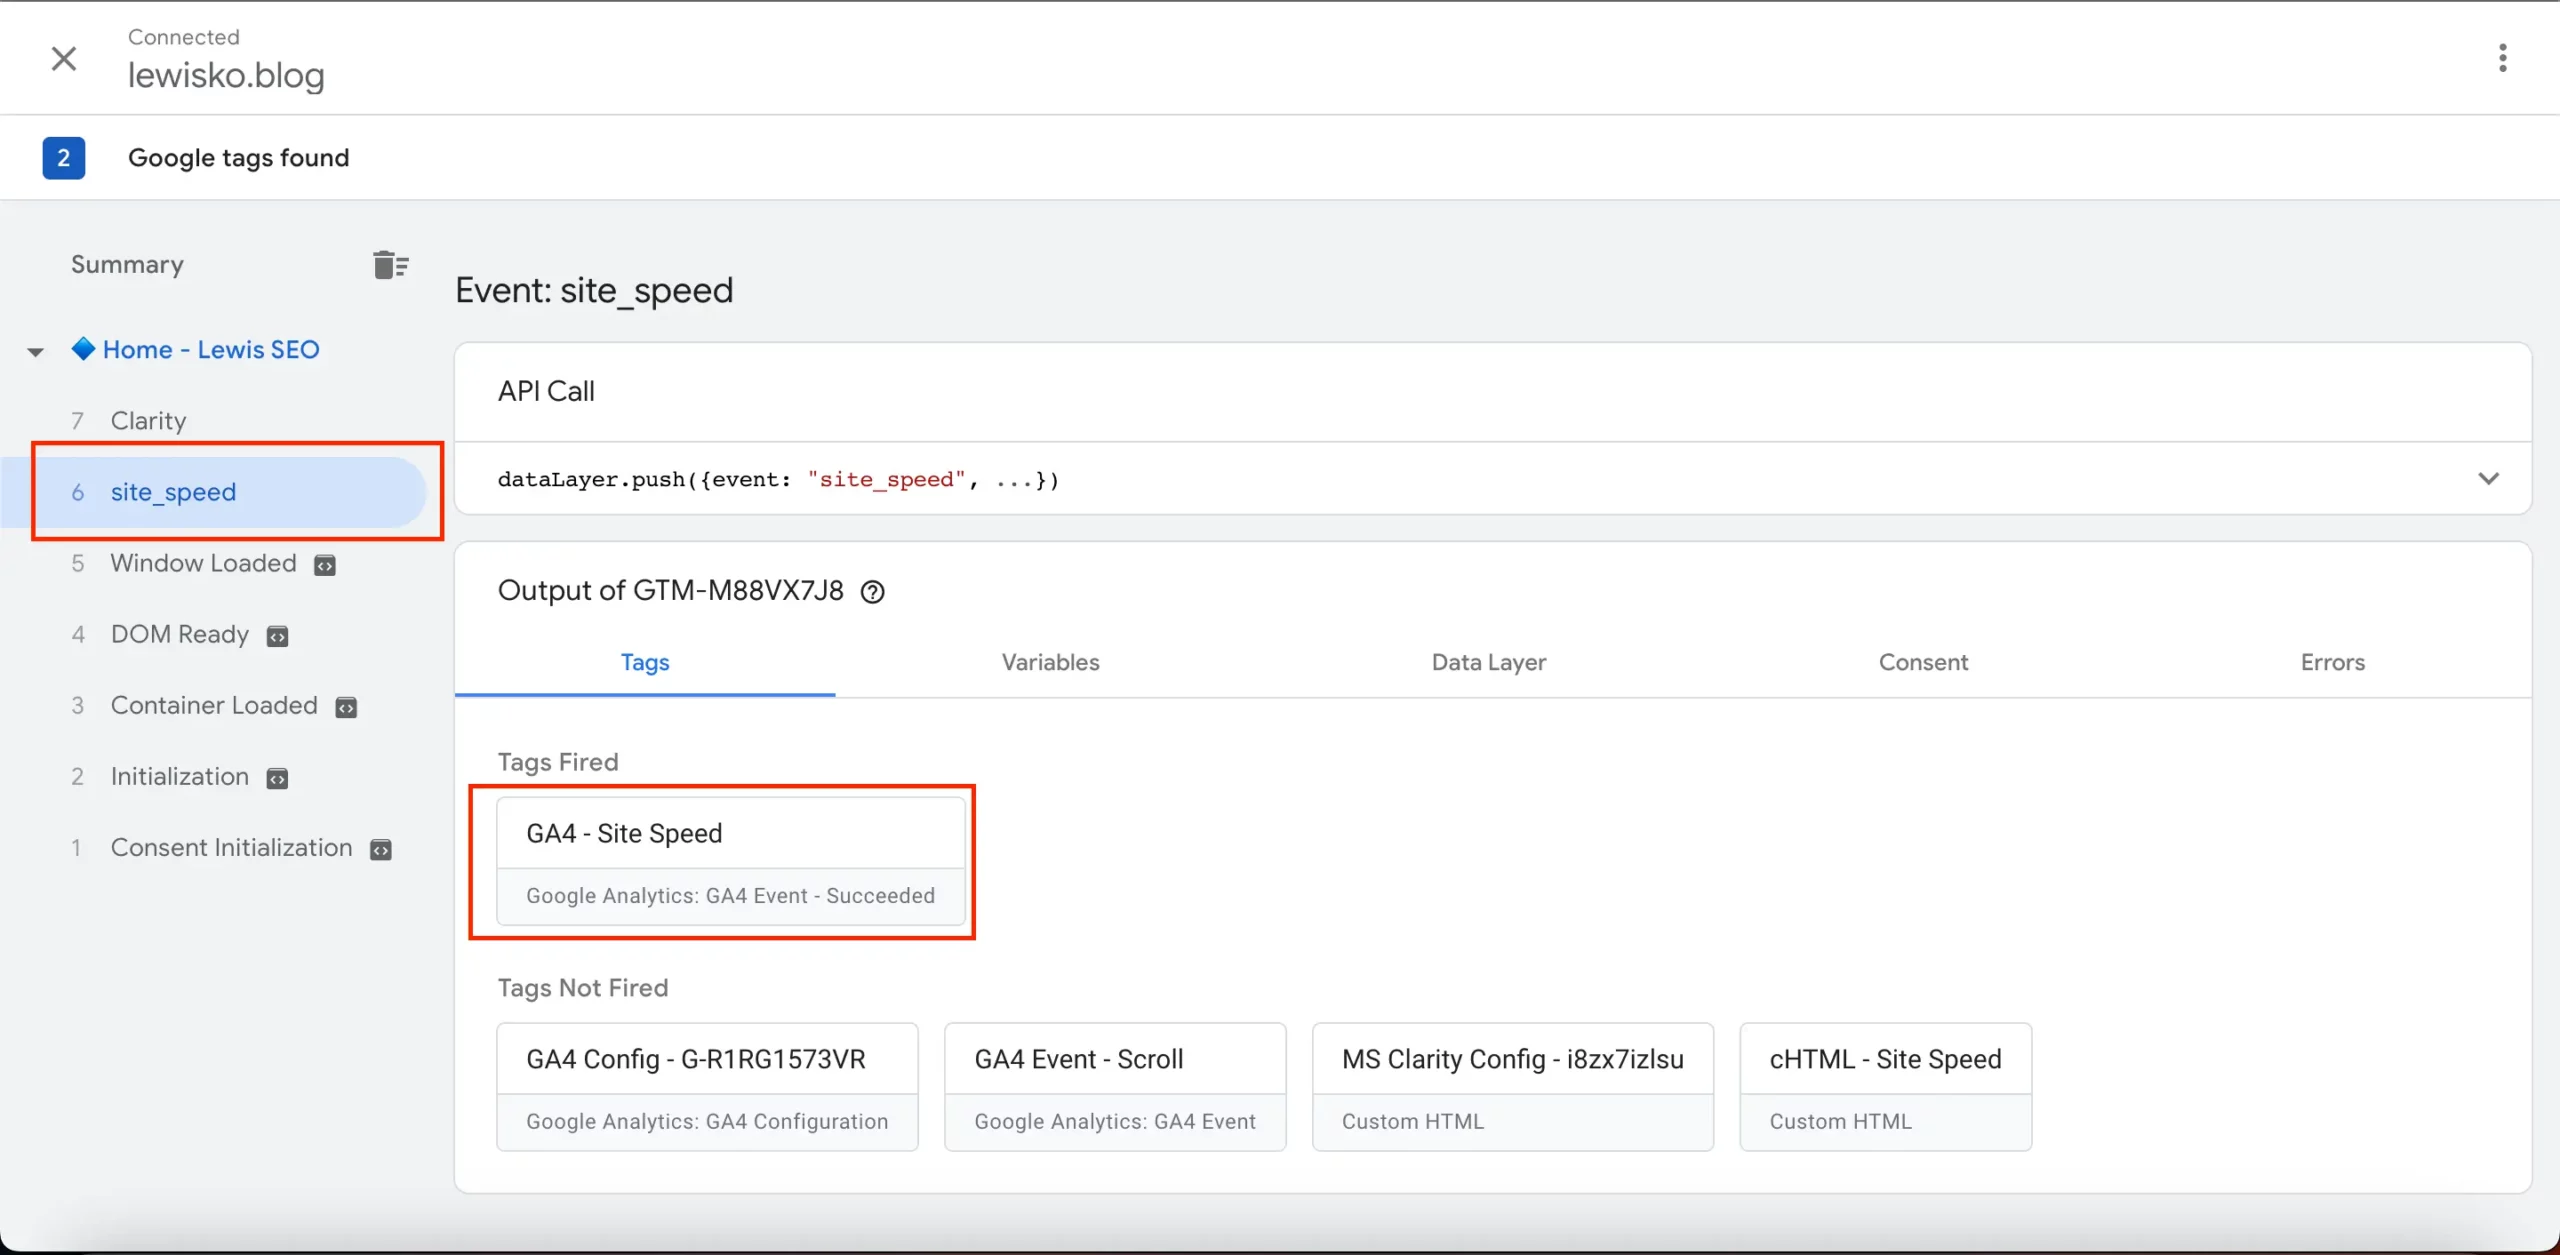Click the Google tags found label

pos(238,158)
